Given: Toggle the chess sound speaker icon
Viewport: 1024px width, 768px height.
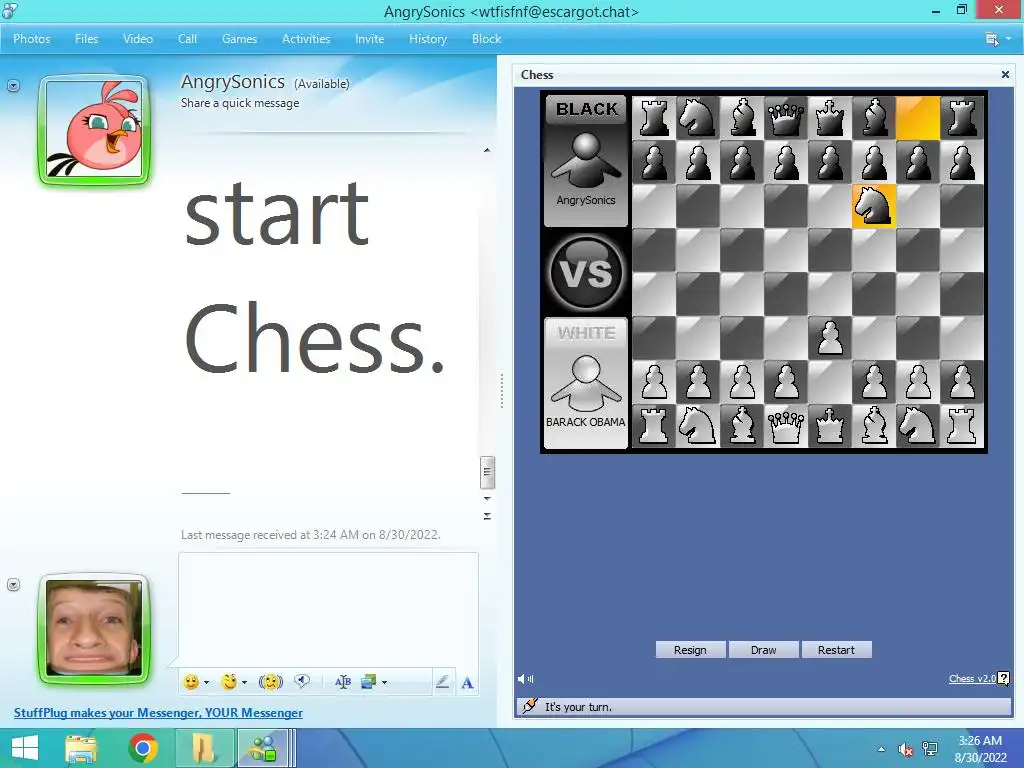Looking at the screenshot, I should point(526,679).
